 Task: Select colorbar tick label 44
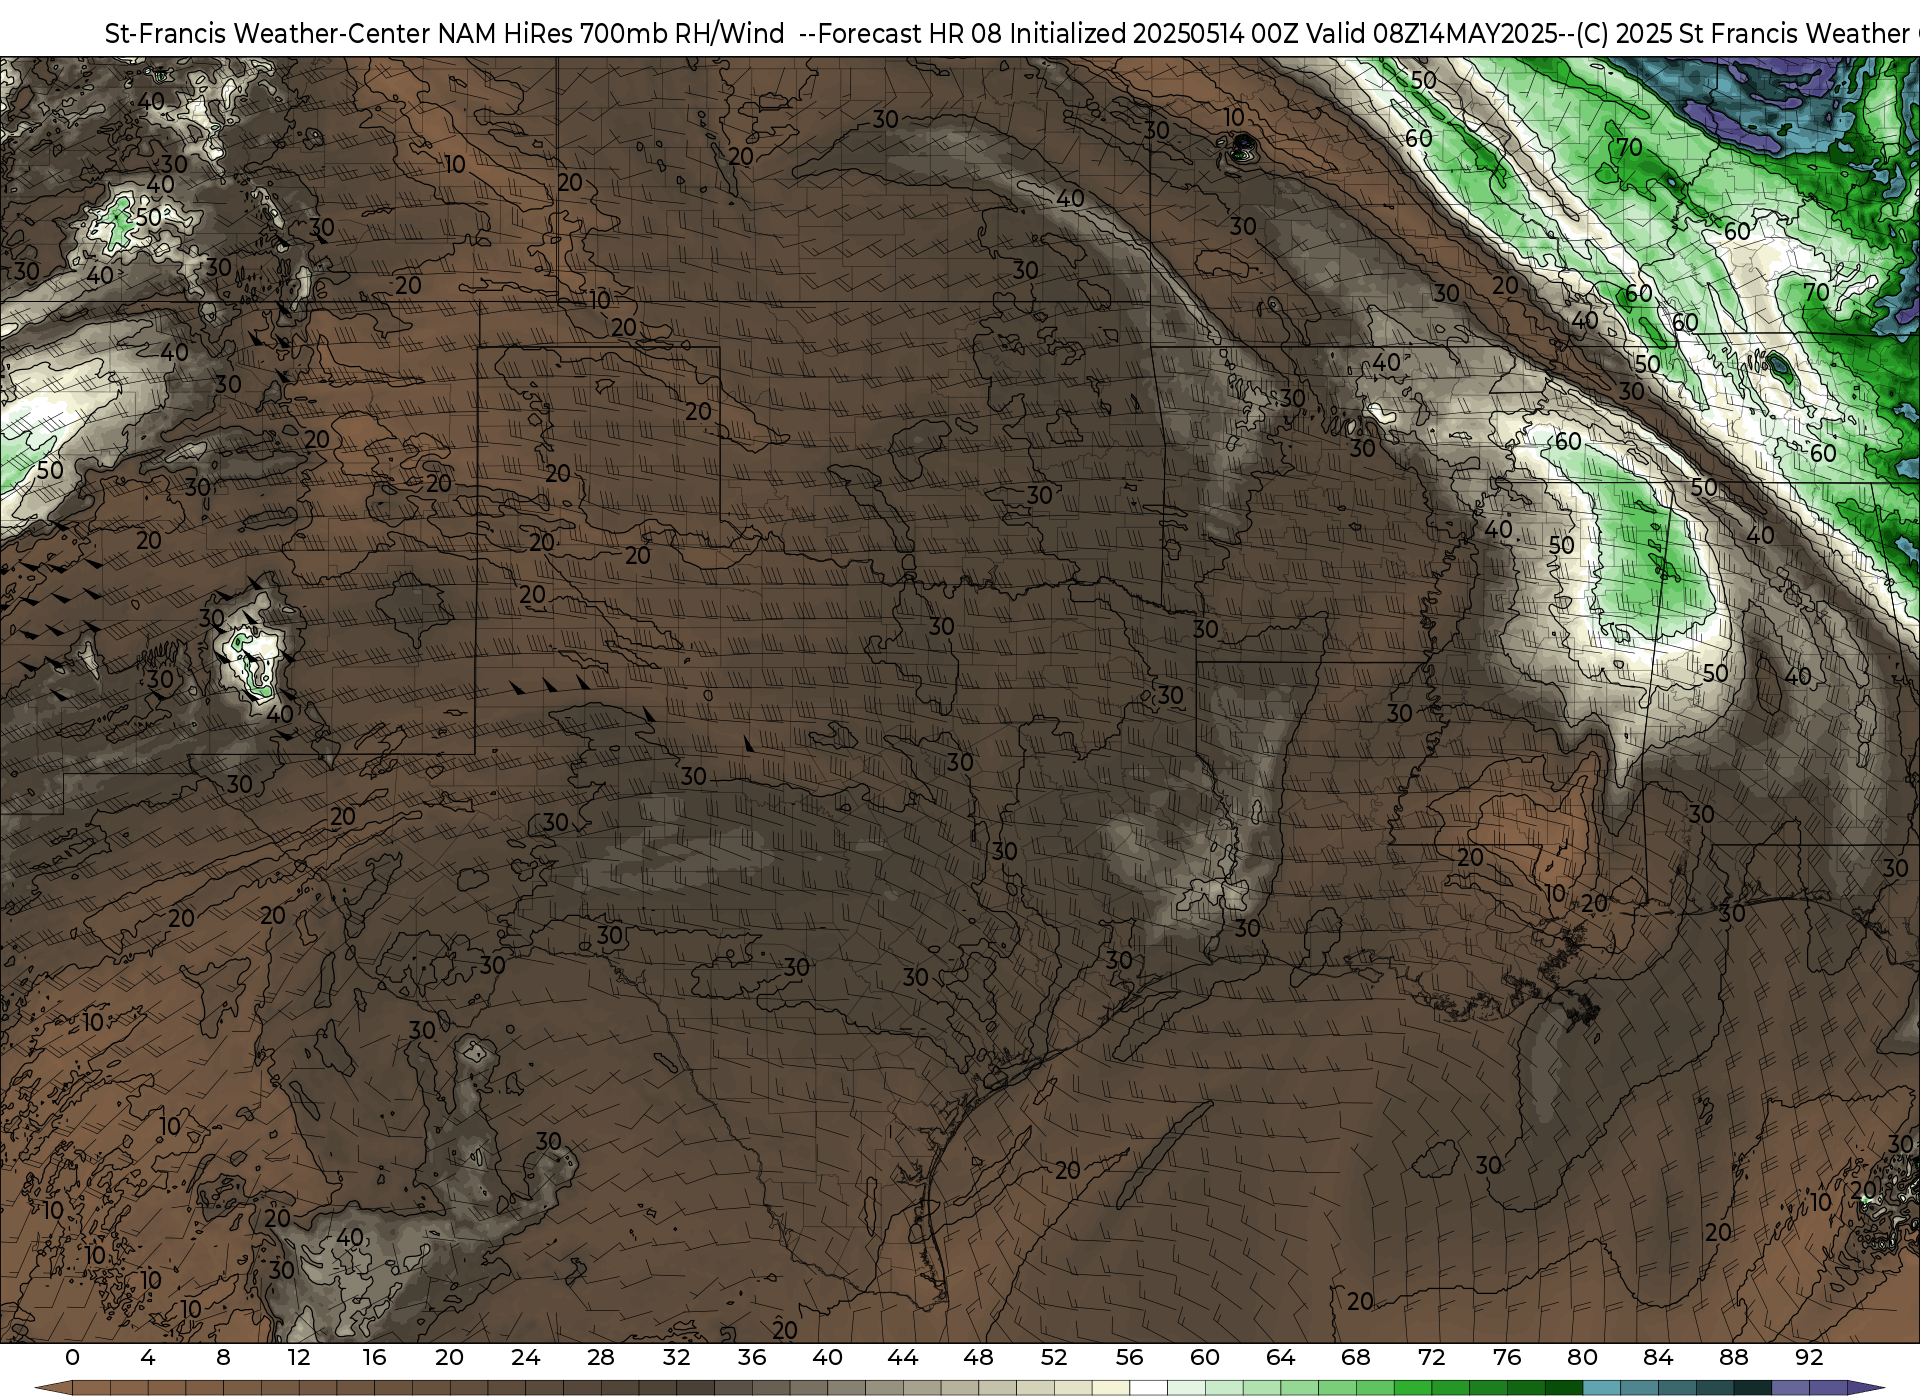pyautogui.click(x=903, y=1357)
